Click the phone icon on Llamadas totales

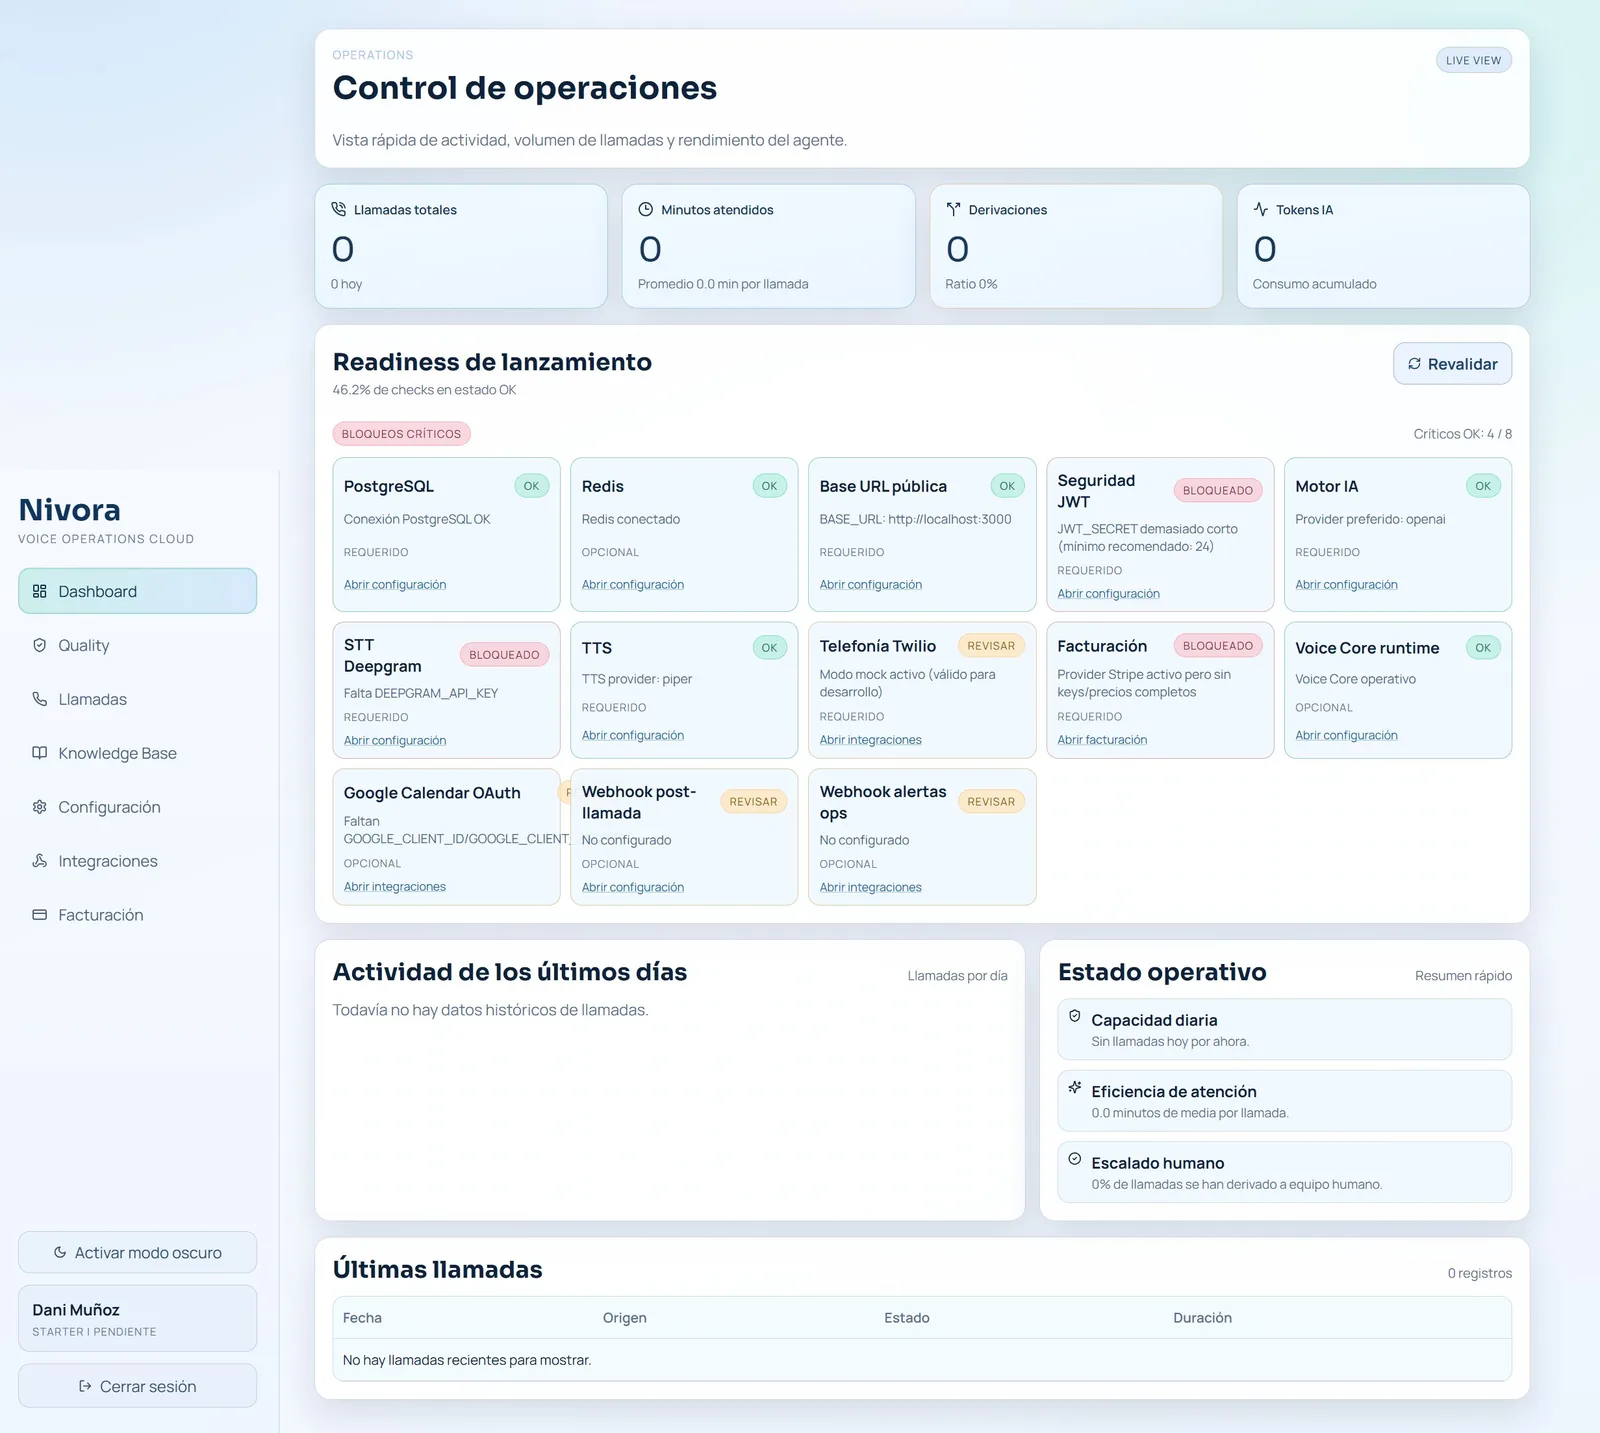click(x=339, y=209)
